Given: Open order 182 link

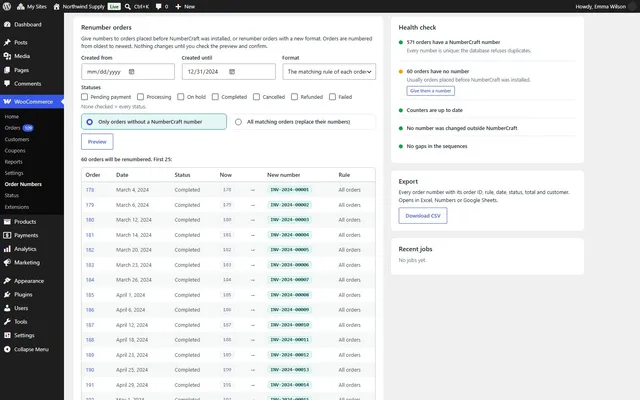Looking at the screenshot, I should (x=90, y=250).
